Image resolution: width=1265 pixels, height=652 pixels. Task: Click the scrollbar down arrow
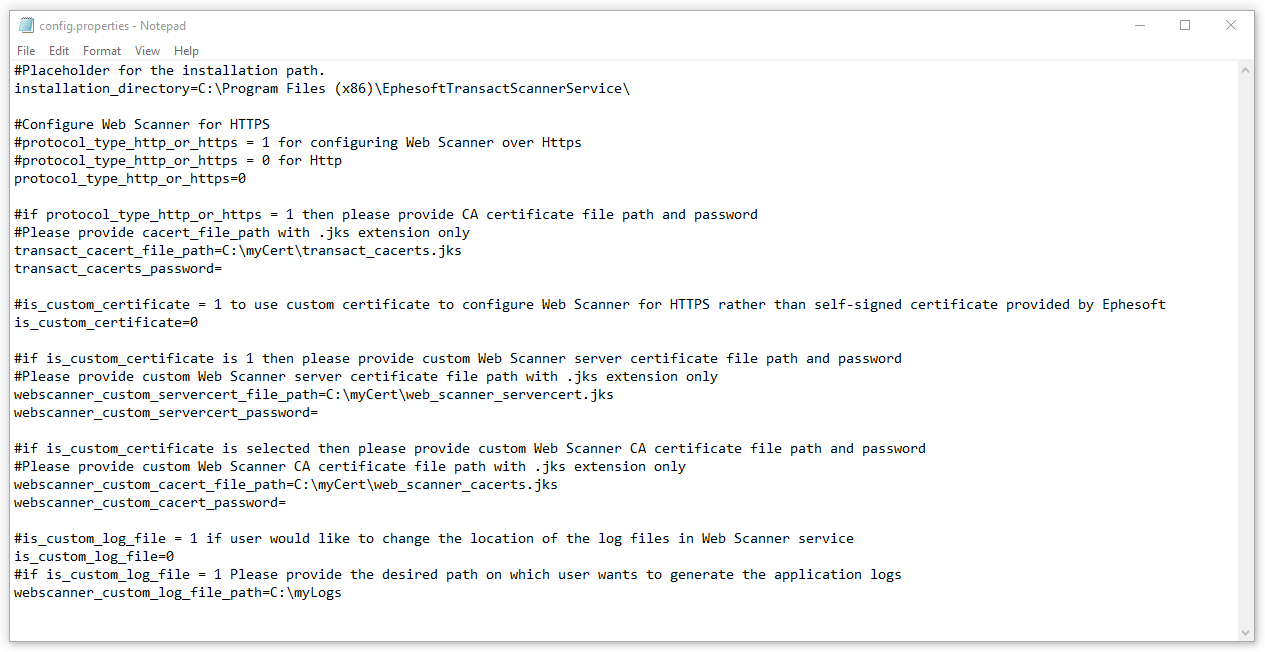pyautogui.click(x=1245, y=632)
